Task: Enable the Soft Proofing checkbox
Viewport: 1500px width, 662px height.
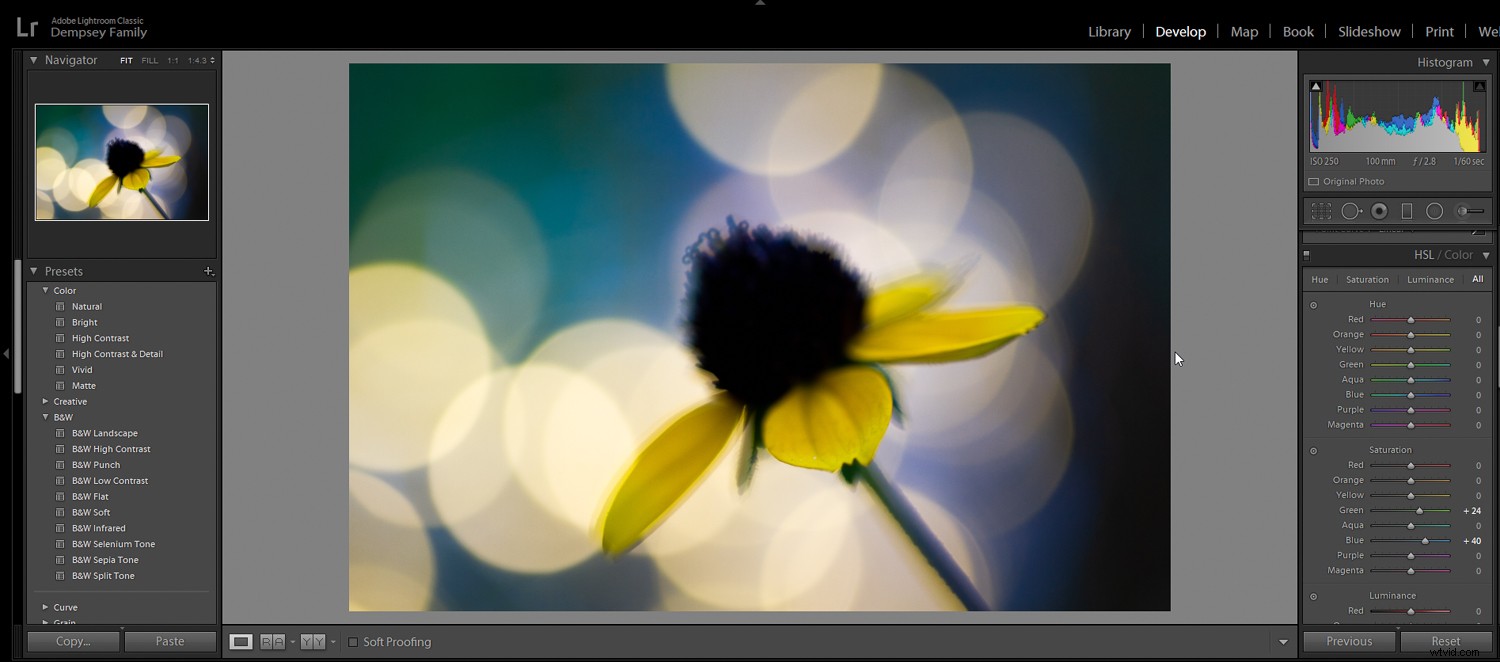Action: [353, 641]
